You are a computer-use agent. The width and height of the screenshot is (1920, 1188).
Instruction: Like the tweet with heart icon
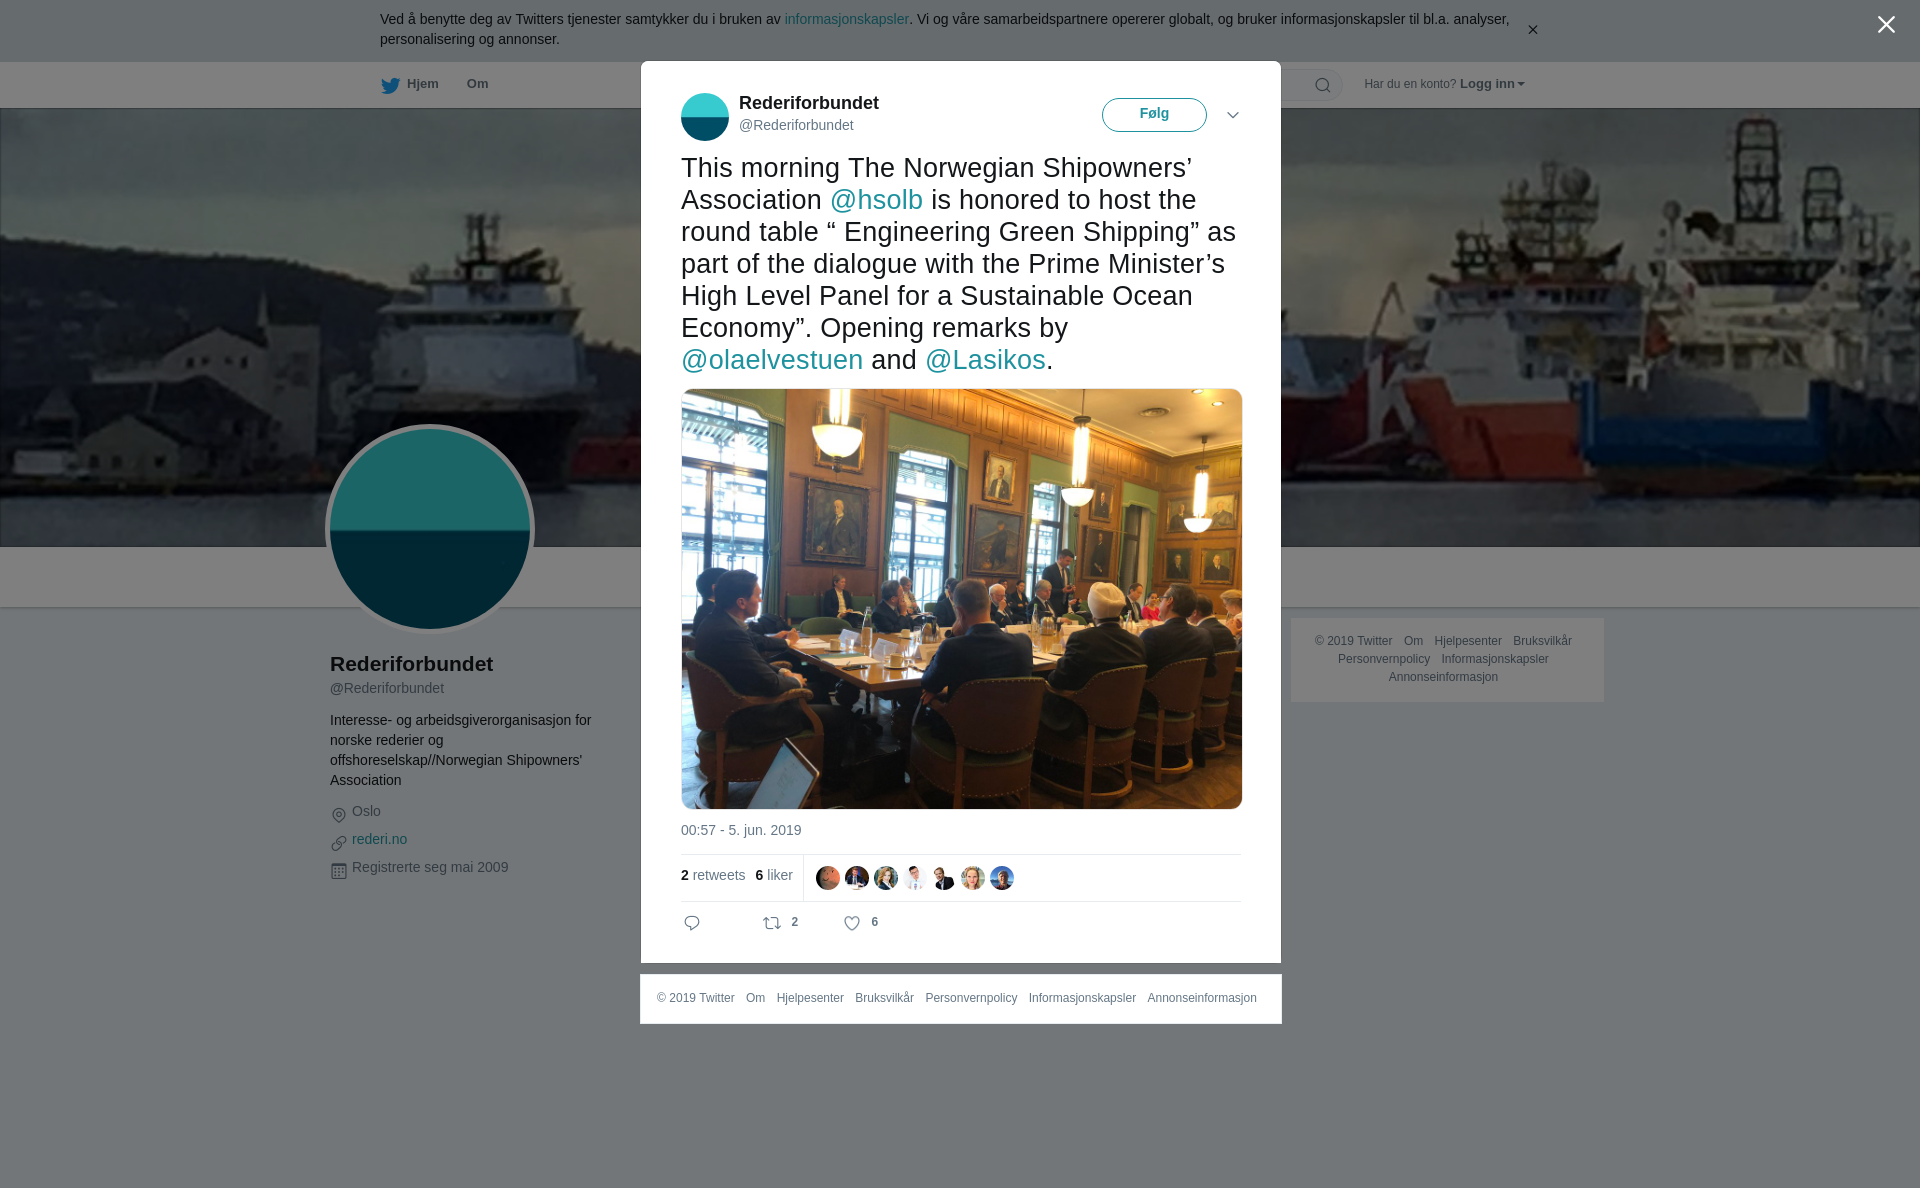[852, 923]
